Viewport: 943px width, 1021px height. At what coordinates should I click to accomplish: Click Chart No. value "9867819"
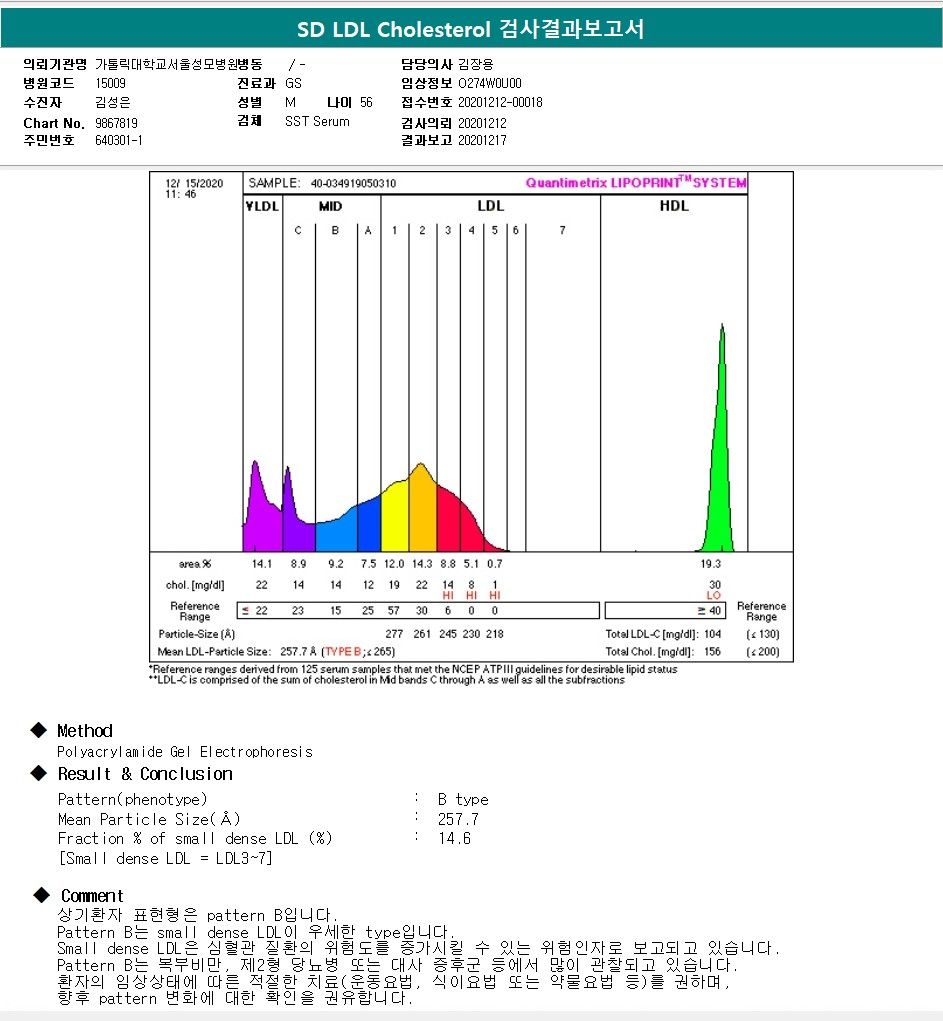pos(116,123)
